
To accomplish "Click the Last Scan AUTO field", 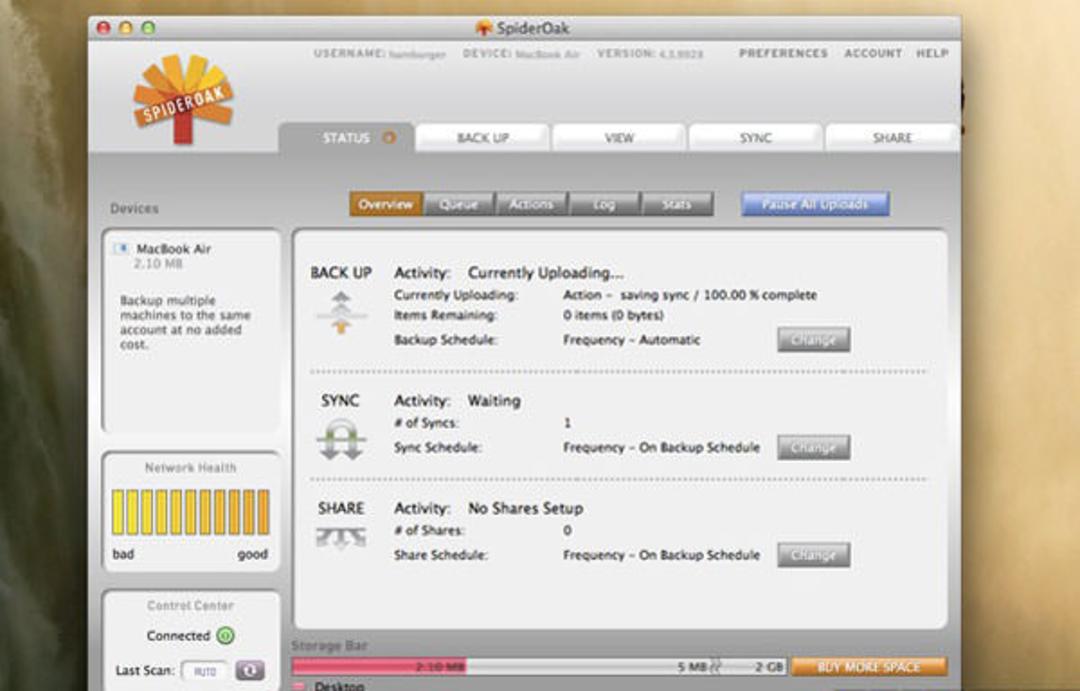I will 205,670.
